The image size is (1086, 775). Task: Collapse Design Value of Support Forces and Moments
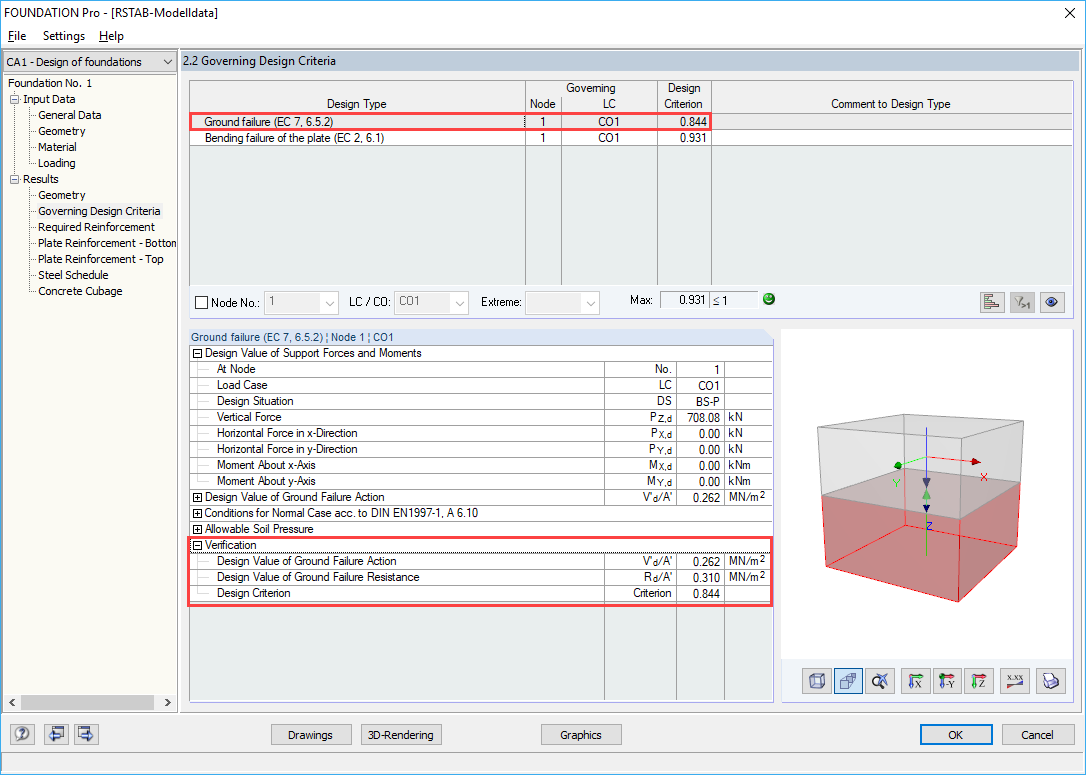click(x=197, y=353)
